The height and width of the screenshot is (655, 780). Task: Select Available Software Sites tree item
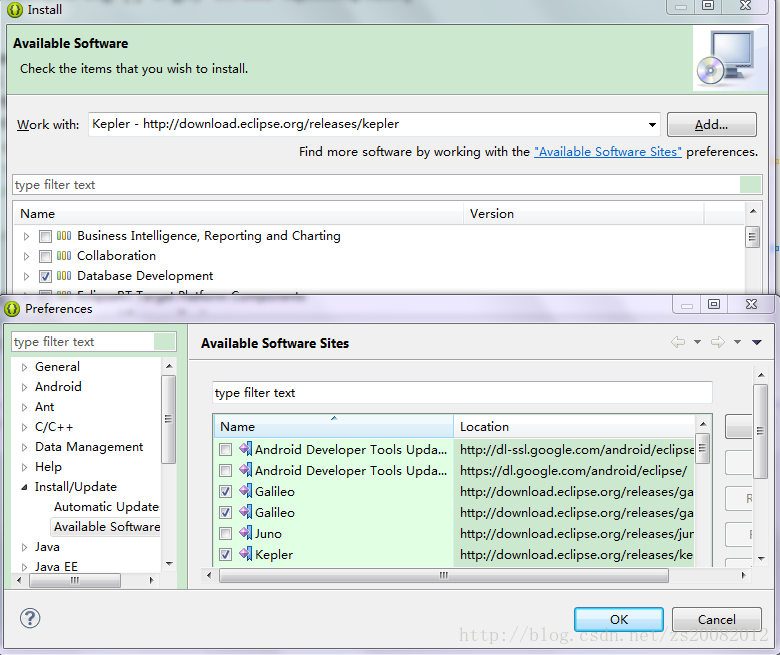coord(107,527)
